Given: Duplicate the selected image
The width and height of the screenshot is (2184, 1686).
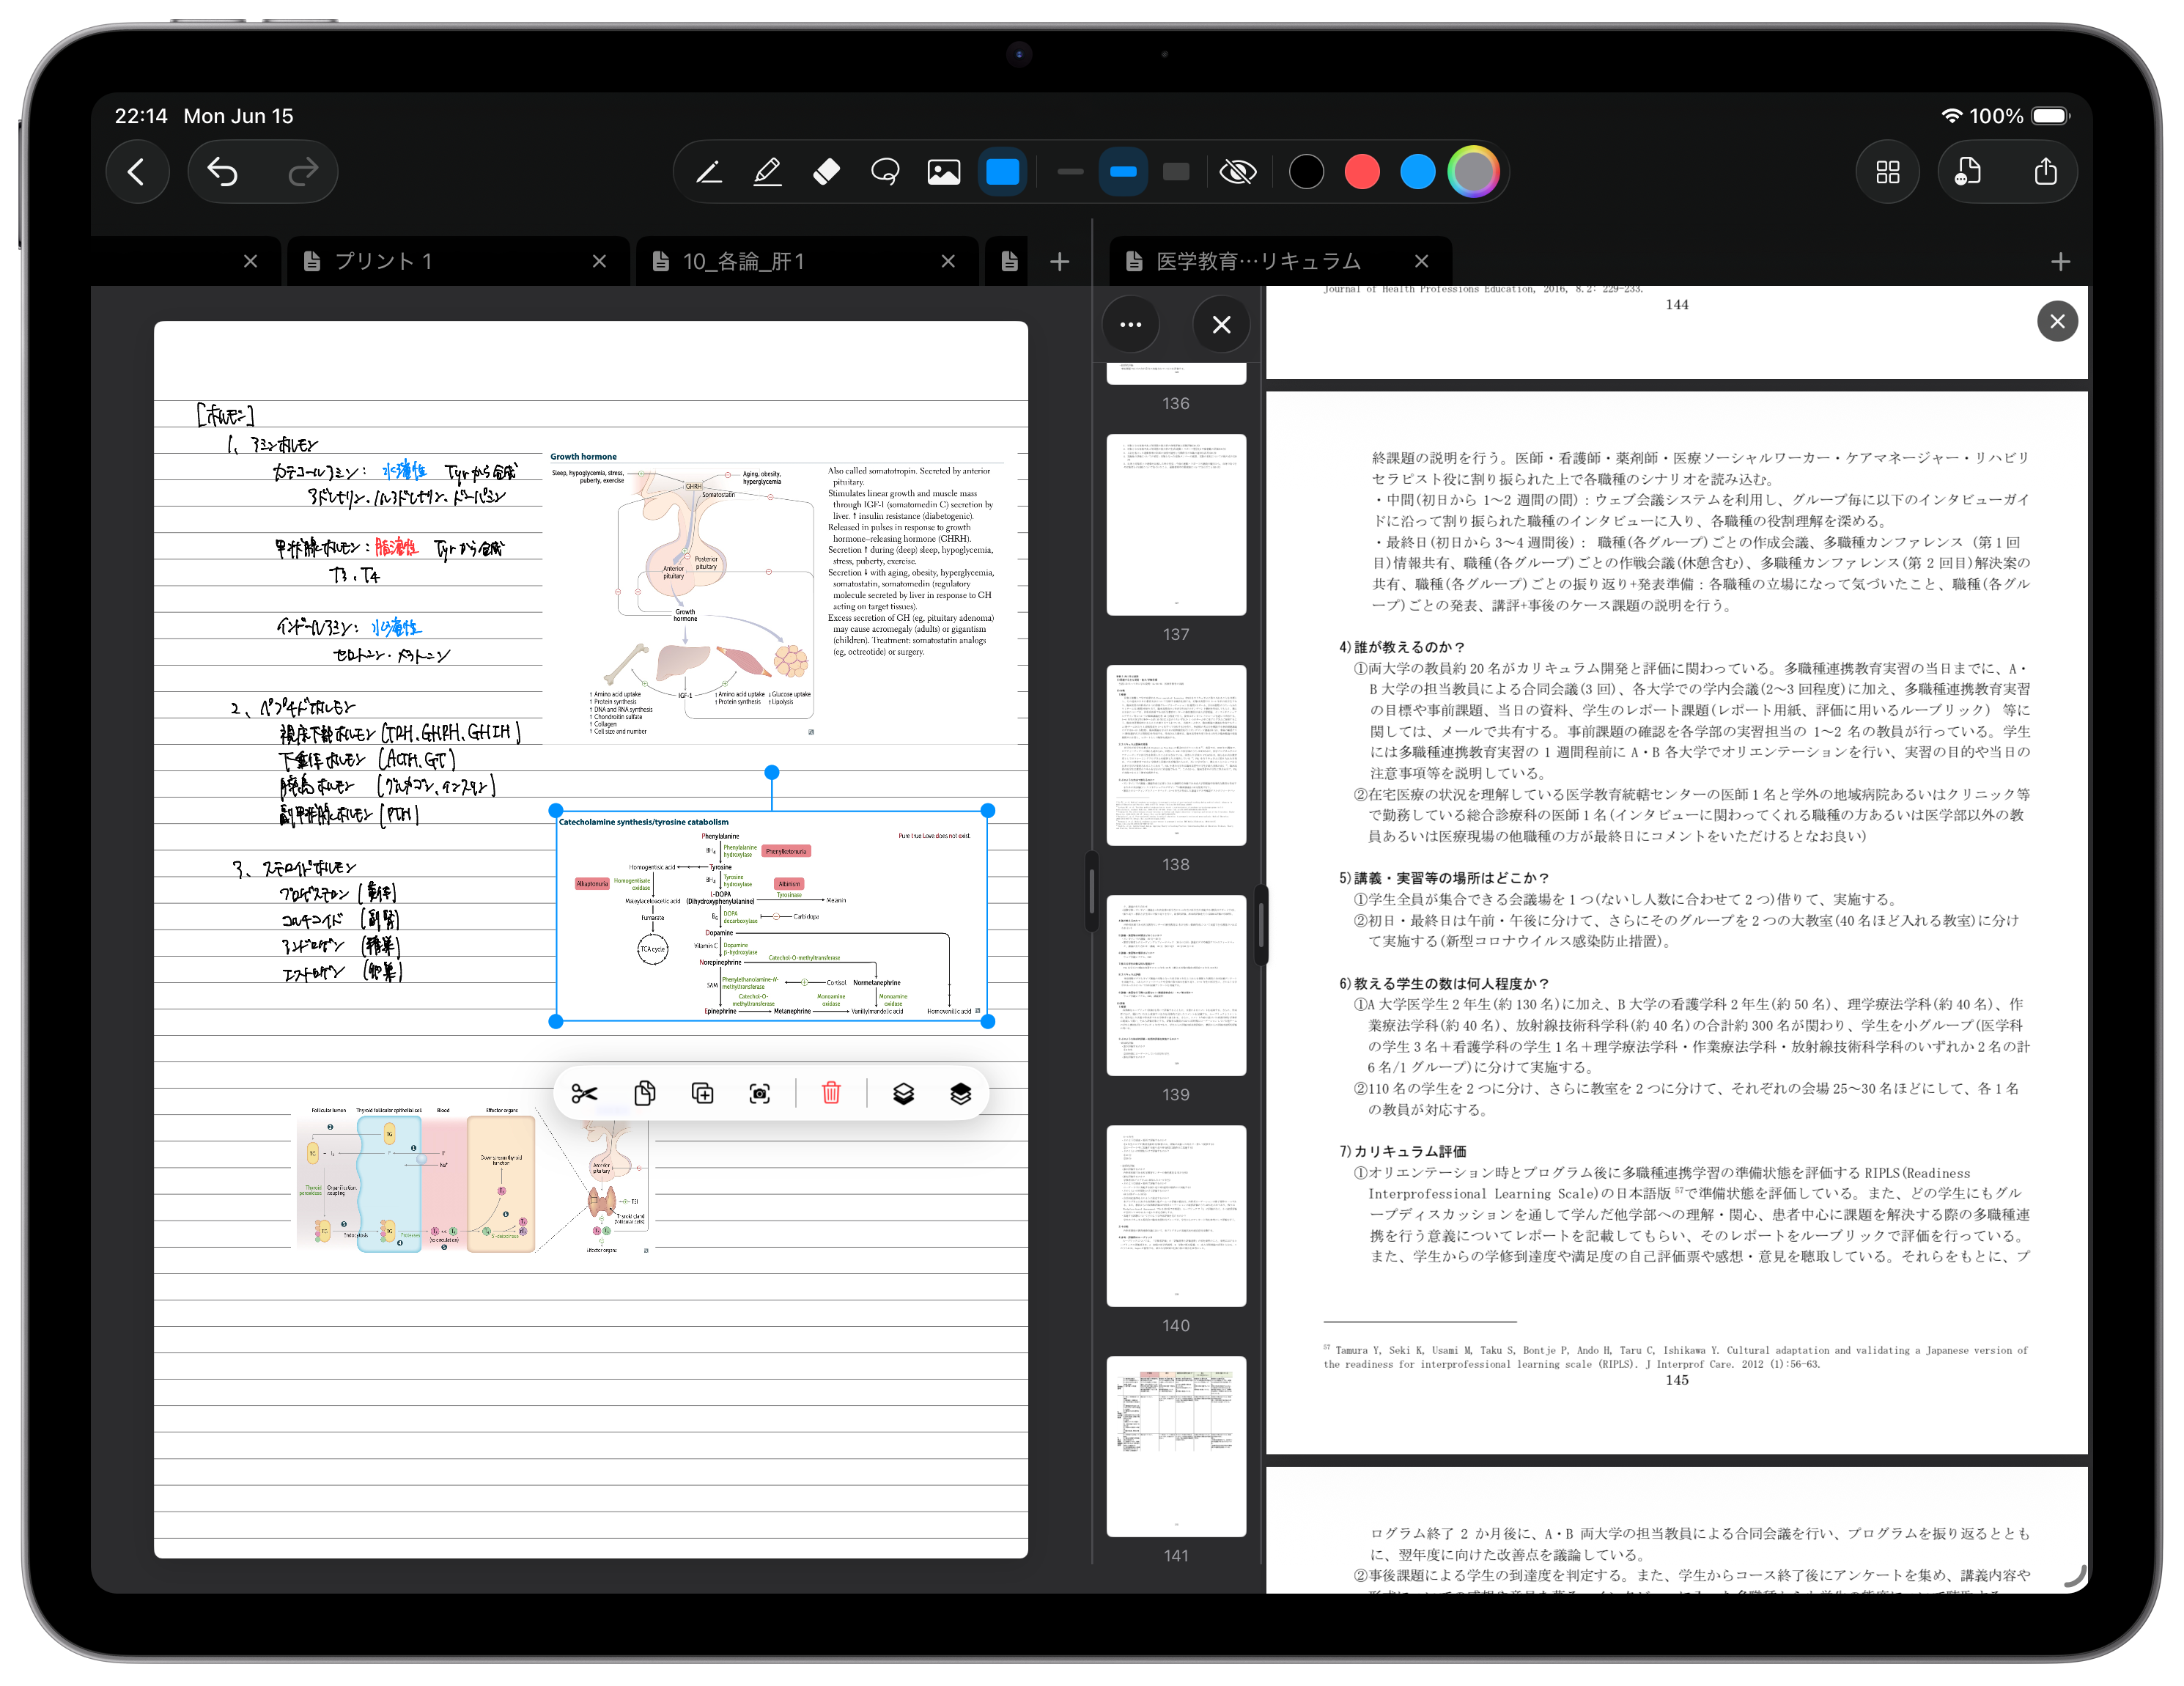Looking at the screenshot, I should pos(703,1093).
